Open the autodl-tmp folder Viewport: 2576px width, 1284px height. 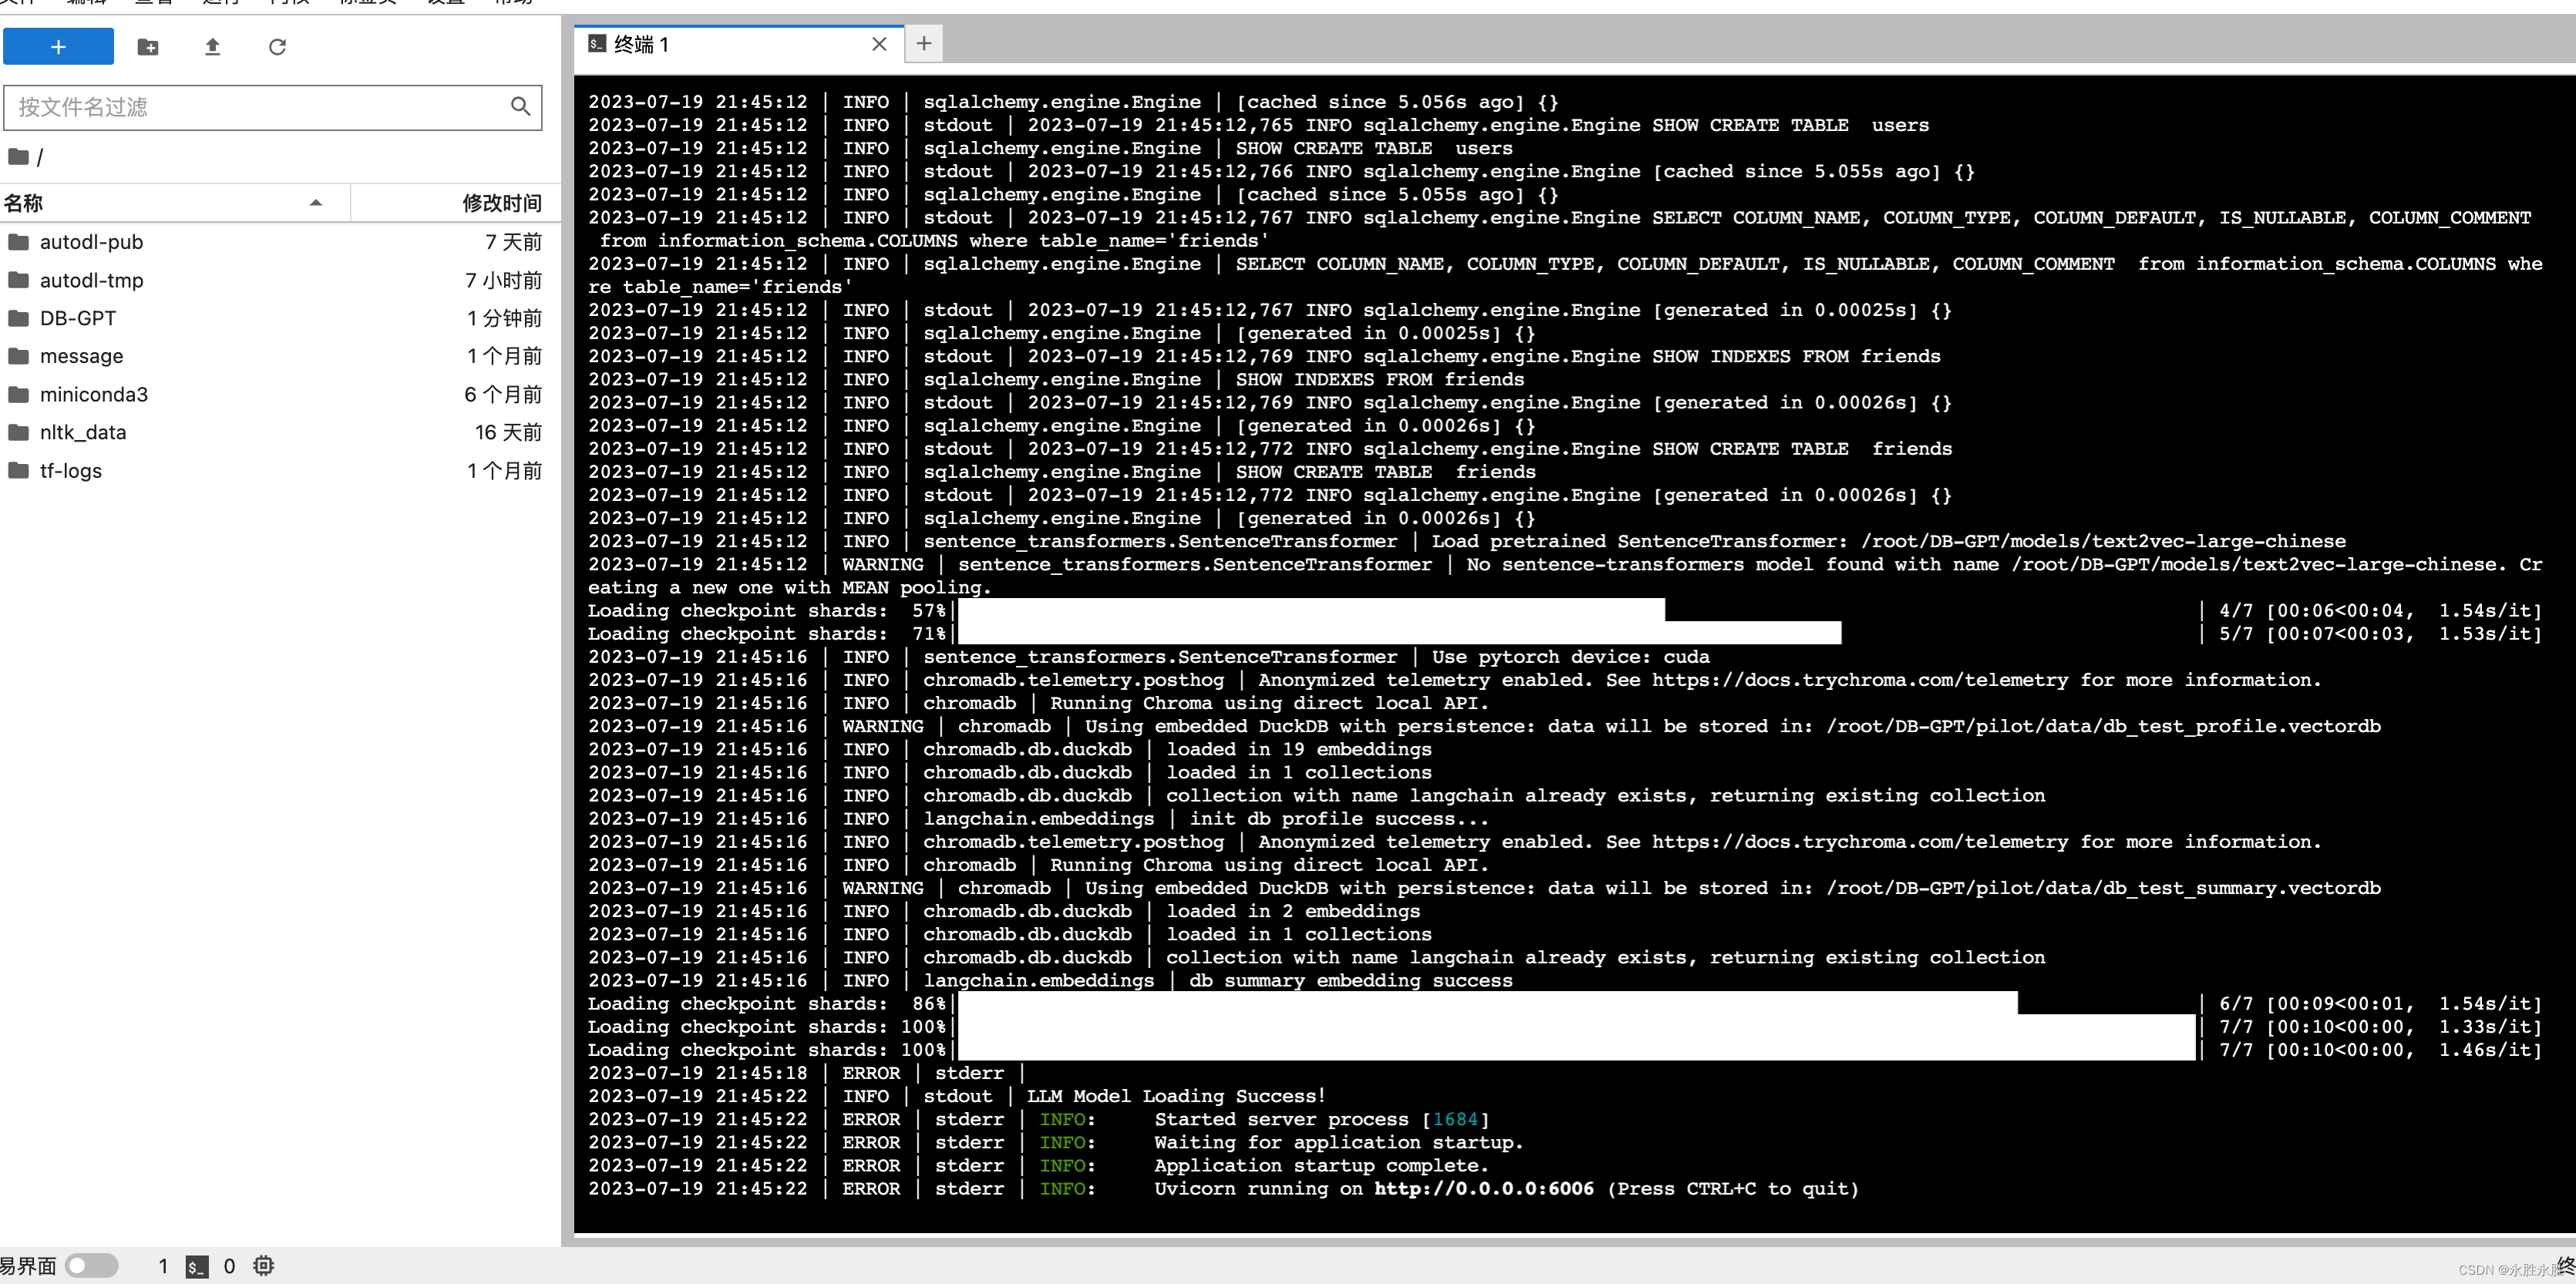click(91, 280)
